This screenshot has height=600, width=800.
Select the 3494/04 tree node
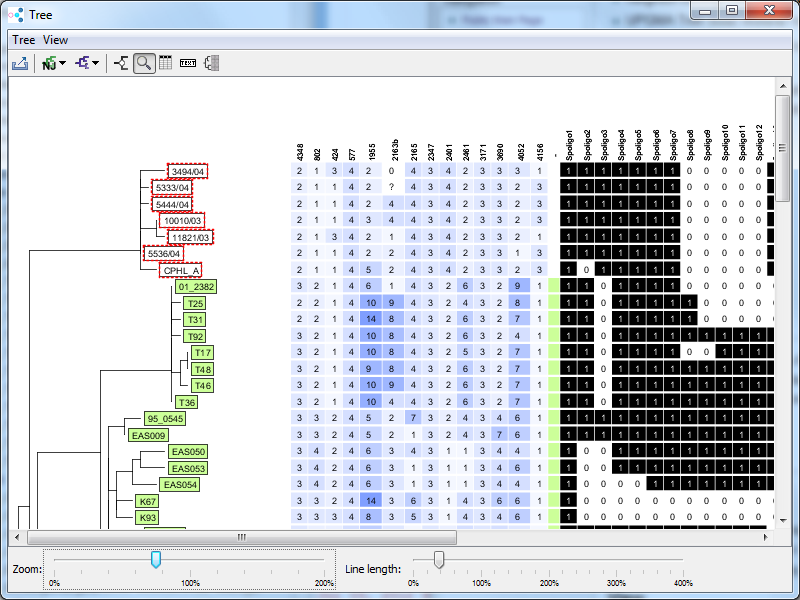[x=187, y=172]
